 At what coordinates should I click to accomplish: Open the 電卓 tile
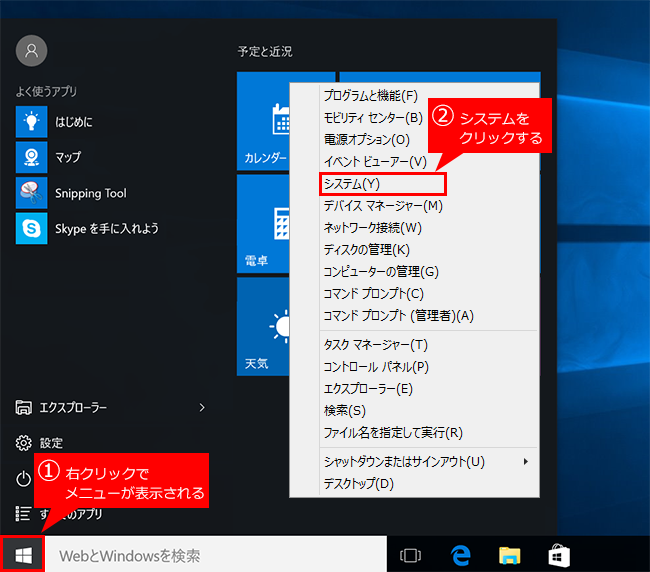tap(263, 224)
